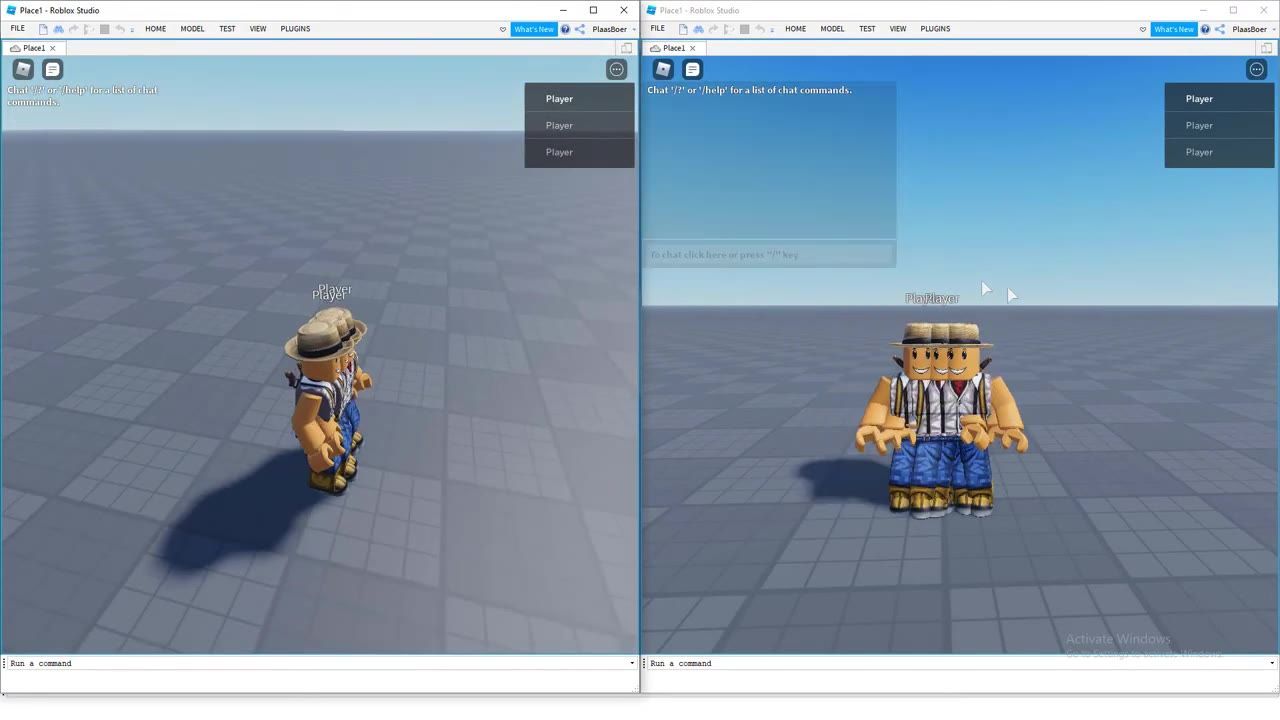Click viewport layout icon in right tab bar
The width and height of the screenshot is (1280, 720).
pyautogui.click(x=1267, y=48)
